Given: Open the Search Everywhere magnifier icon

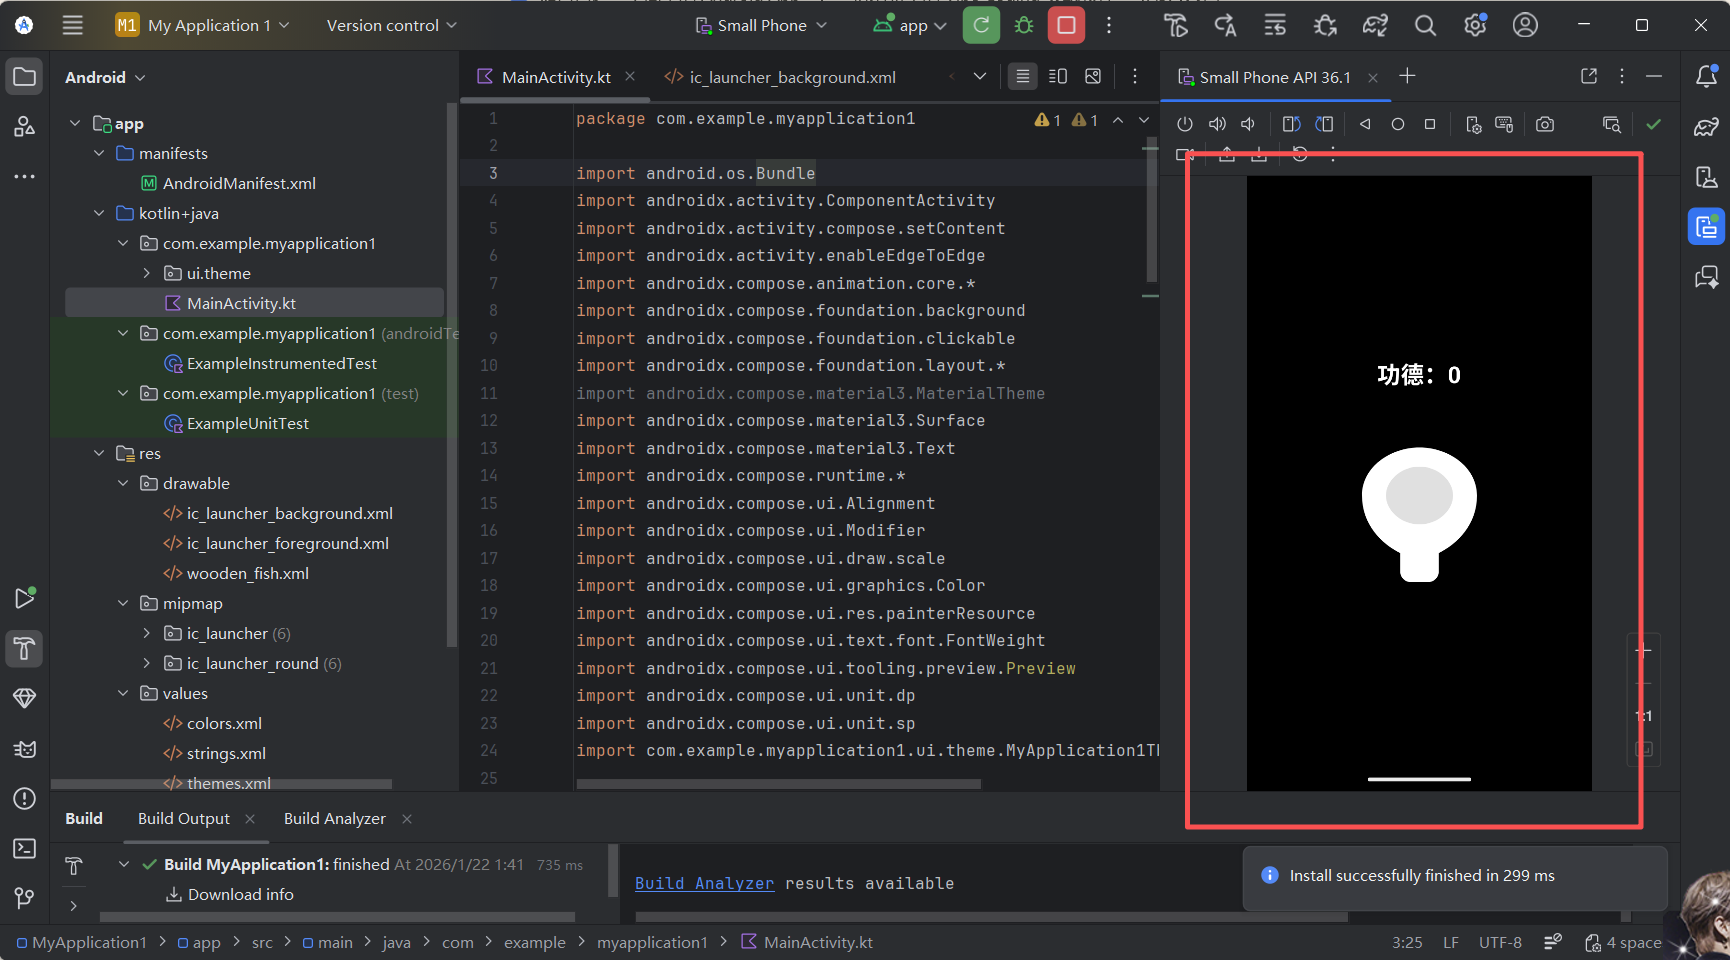Looking at the screenshot, I should [1425, 26].
